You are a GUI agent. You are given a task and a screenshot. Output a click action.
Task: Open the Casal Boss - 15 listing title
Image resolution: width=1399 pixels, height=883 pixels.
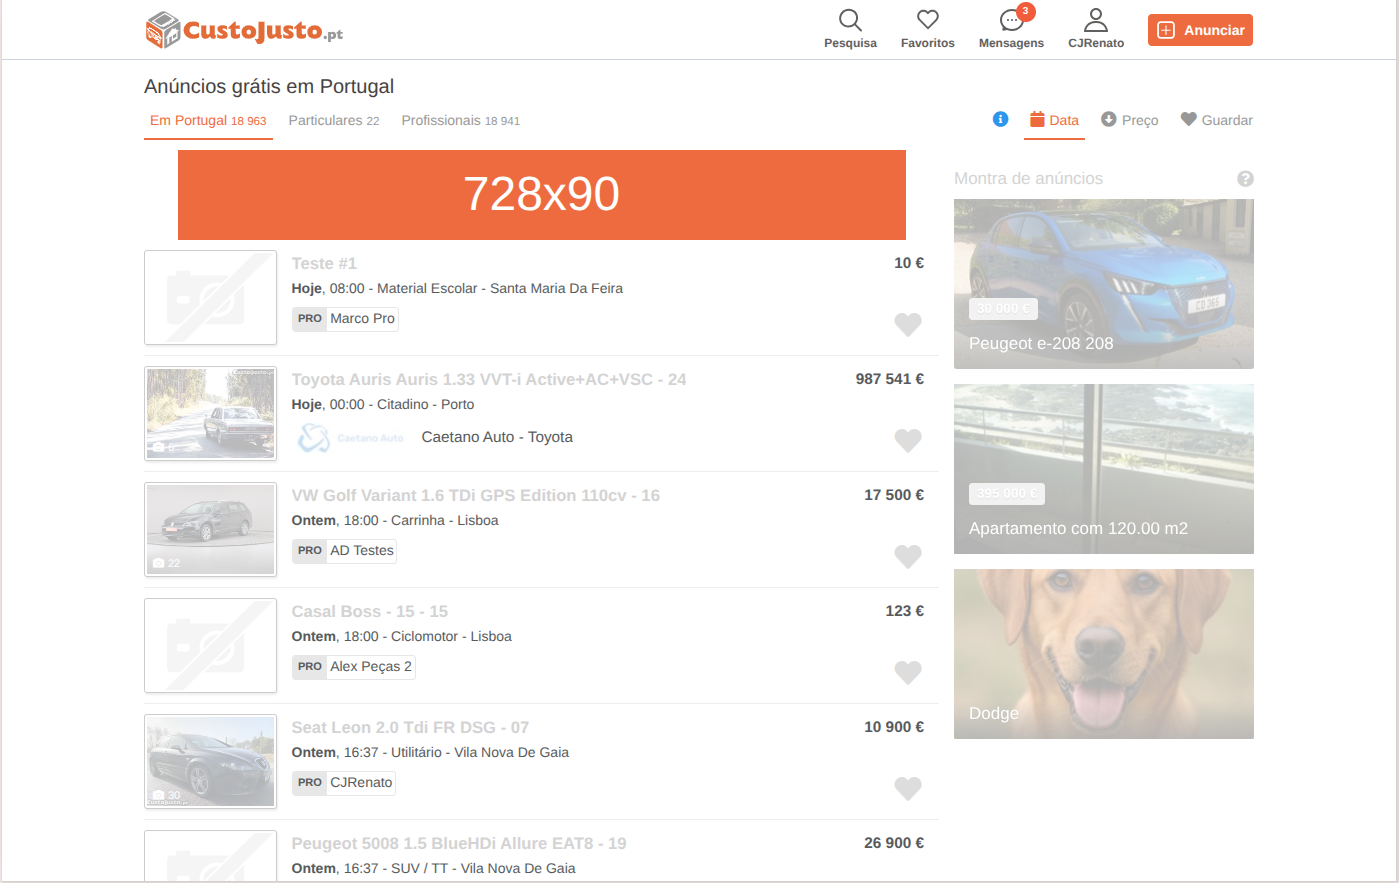[369, 611]
